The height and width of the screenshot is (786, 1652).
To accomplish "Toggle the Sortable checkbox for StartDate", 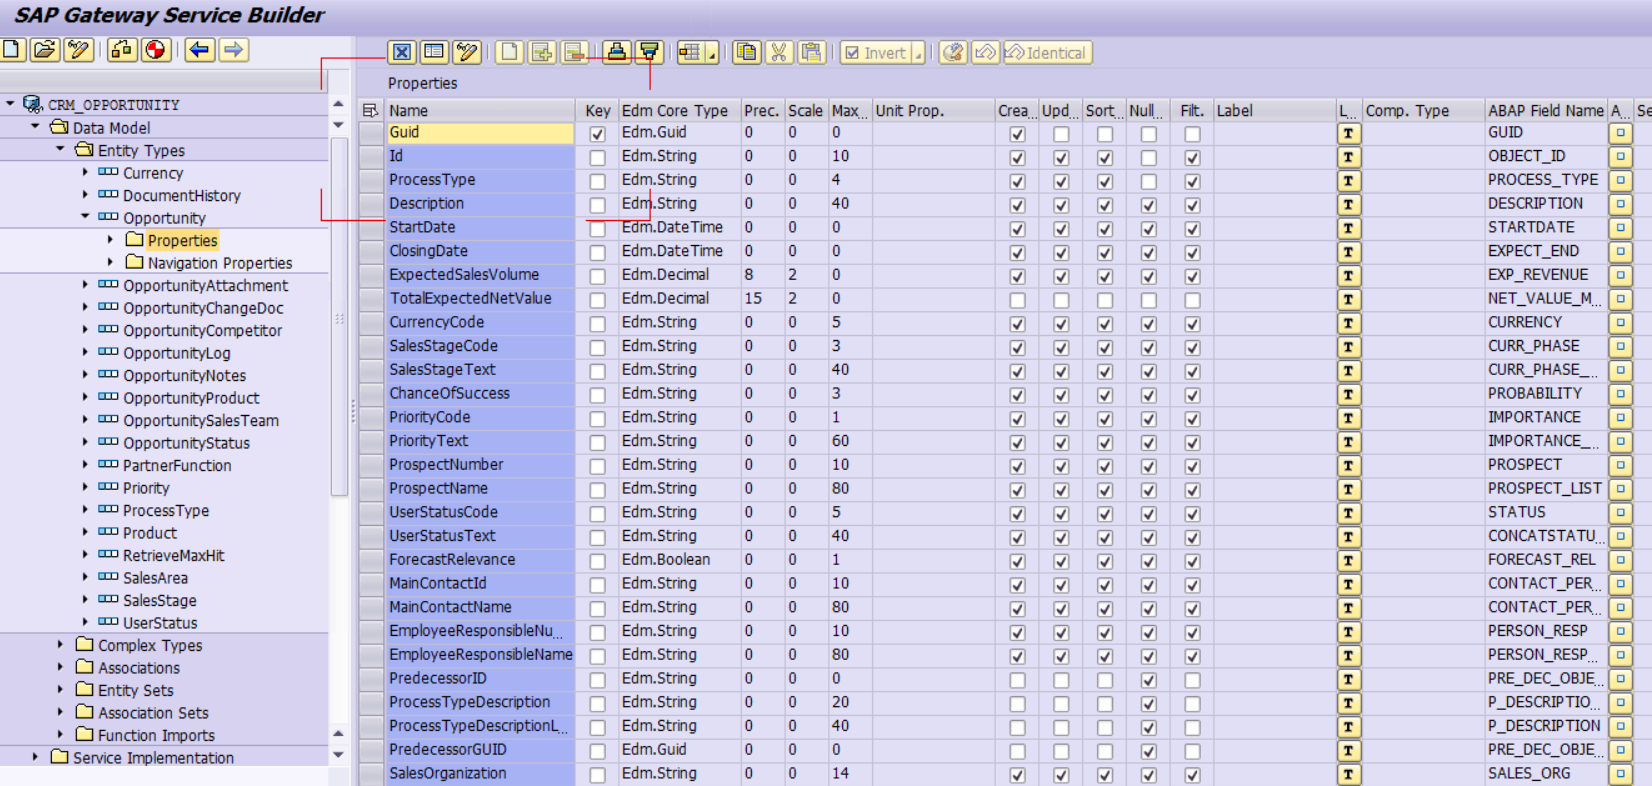I will (1105, 229).
